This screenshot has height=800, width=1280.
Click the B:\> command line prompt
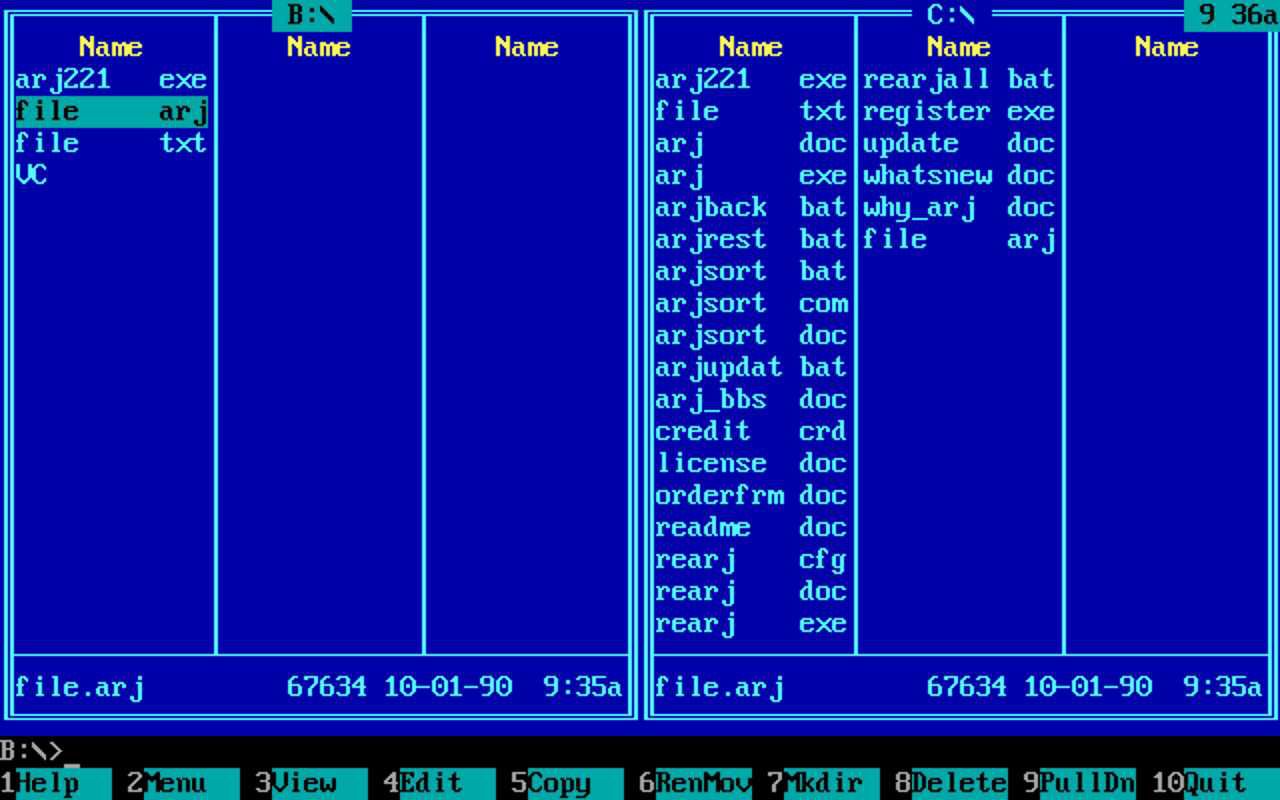click(32, 751)
